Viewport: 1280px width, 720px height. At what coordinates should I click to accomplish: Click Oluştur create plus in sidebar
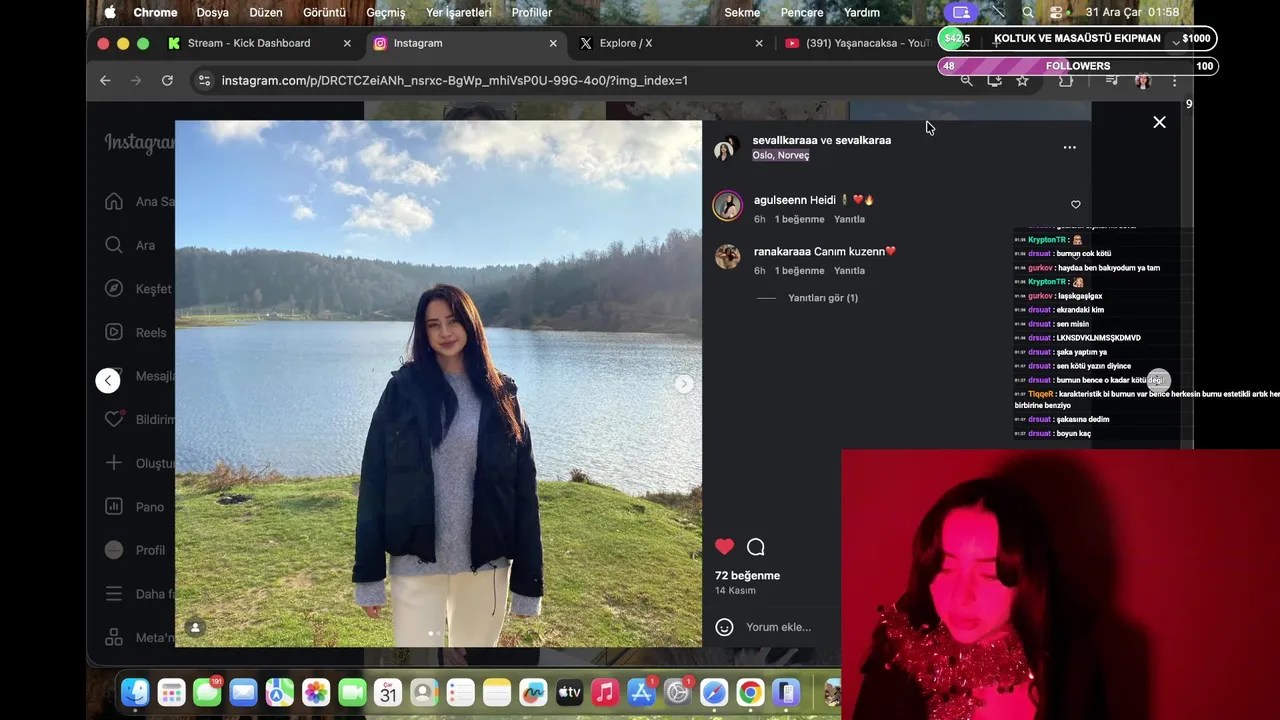(x=114, y=463)
